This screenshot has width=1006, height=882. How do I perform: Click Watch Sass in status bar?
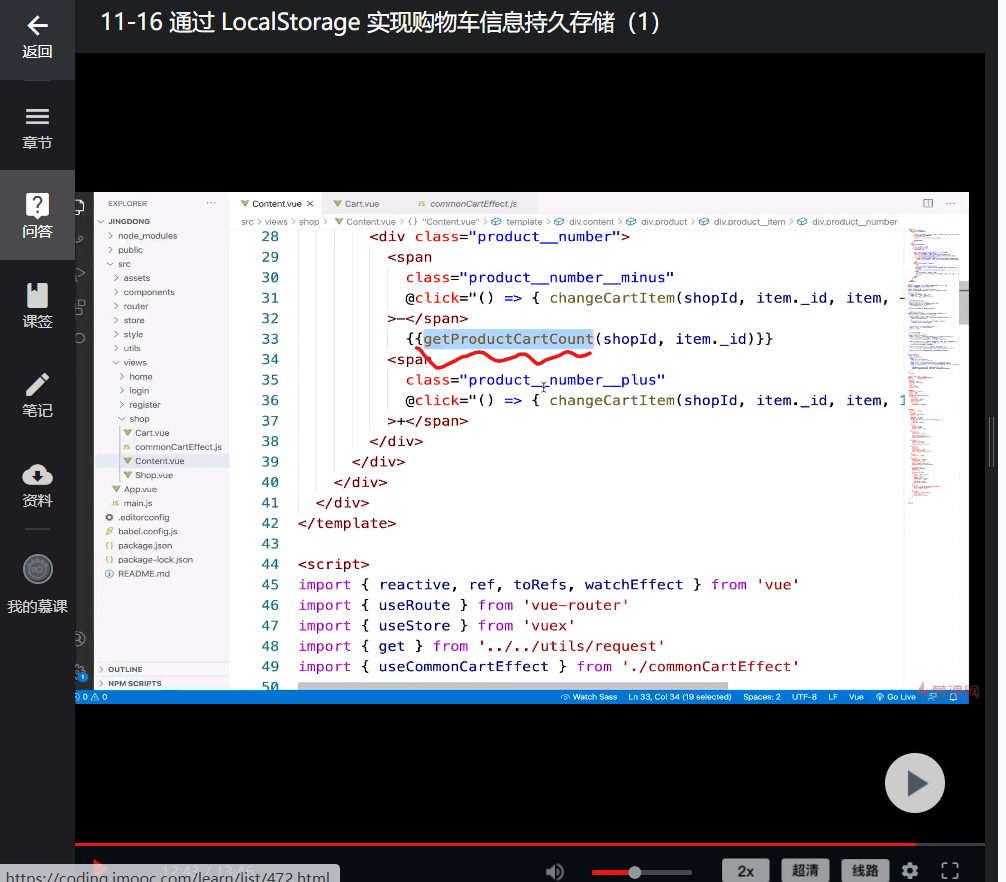589,697
